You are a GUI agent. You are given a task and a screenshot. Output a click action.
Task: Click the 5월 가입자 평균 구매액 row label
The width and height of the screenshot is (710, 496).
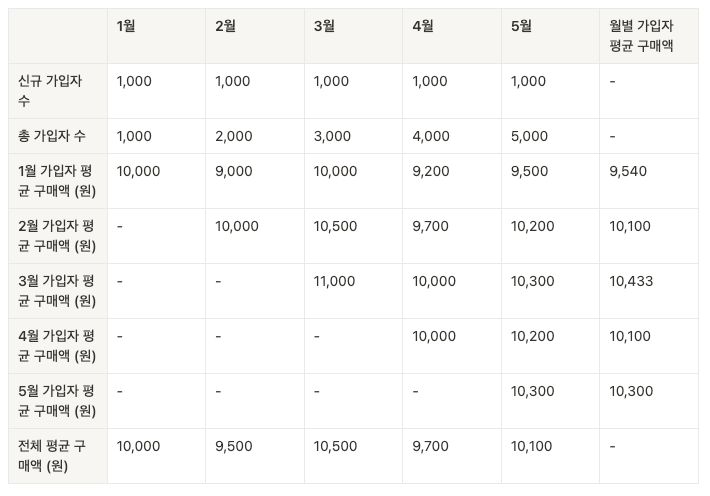pyautogui.click(x=57, y=401)
